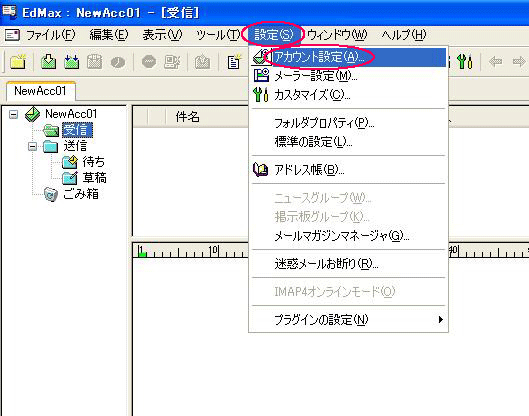Collapse the NewAcc01 account tree node

[13, 114]
